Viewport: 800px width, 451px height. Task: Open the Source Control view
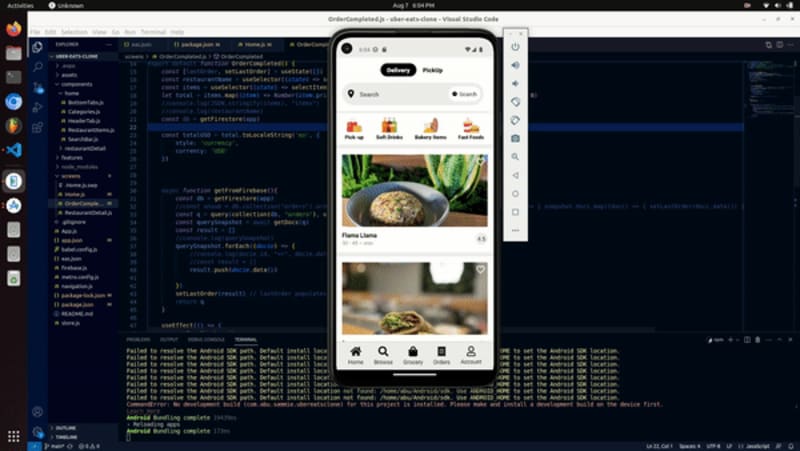tap(37, 87)
